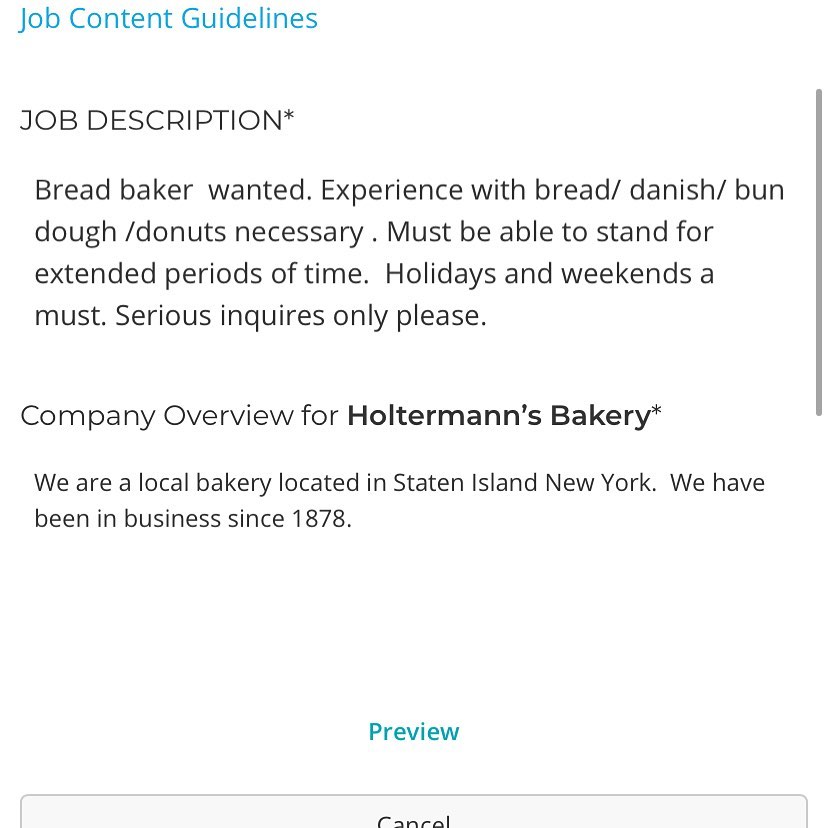Place cursor at the year 1878
828x828 pixels.
pyautogui.click(x=318, y=519)
